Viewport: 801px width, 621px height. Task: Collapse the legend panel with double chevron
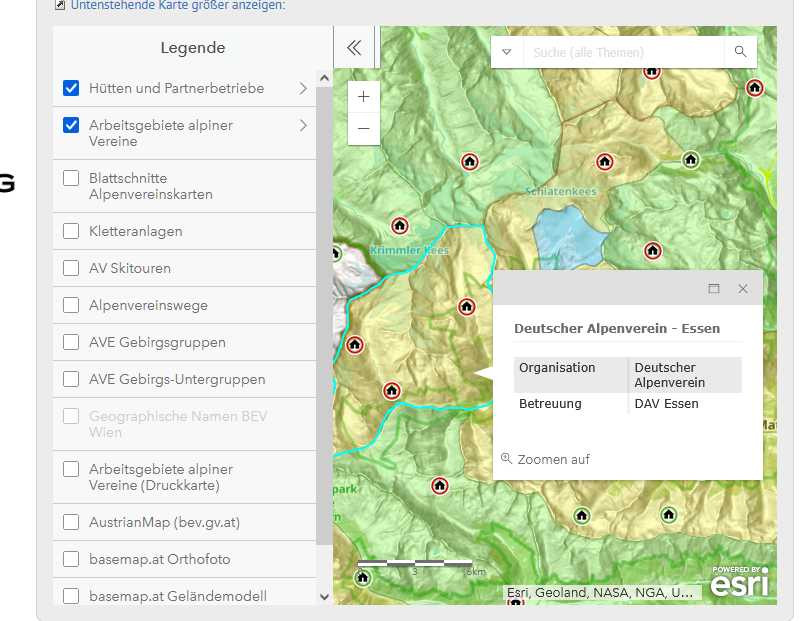[x=353, y=48]
